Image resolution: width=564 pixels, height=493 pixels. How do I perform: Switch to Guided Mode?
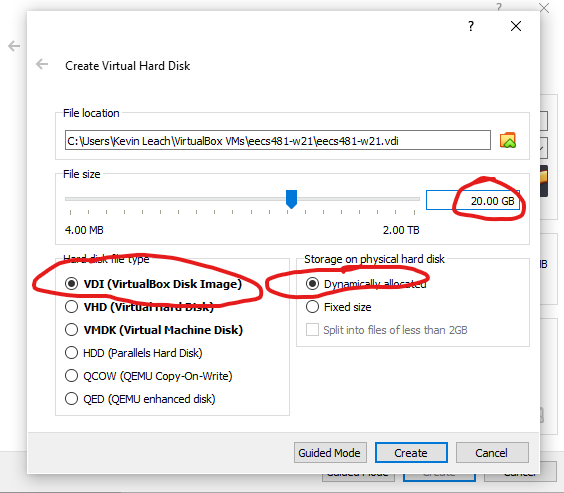[x=330, y=453]
